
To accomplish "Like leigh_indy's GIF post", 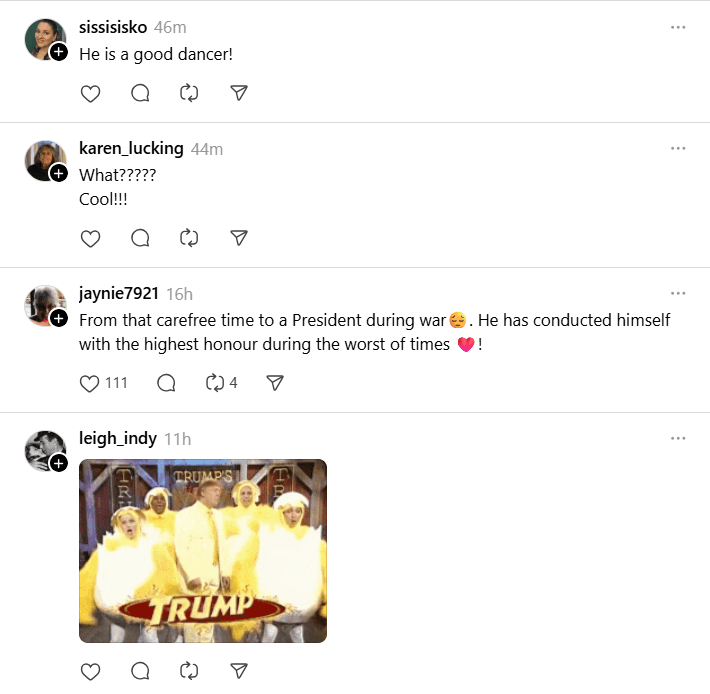I will pyautogui.click(x=90, y=670).
